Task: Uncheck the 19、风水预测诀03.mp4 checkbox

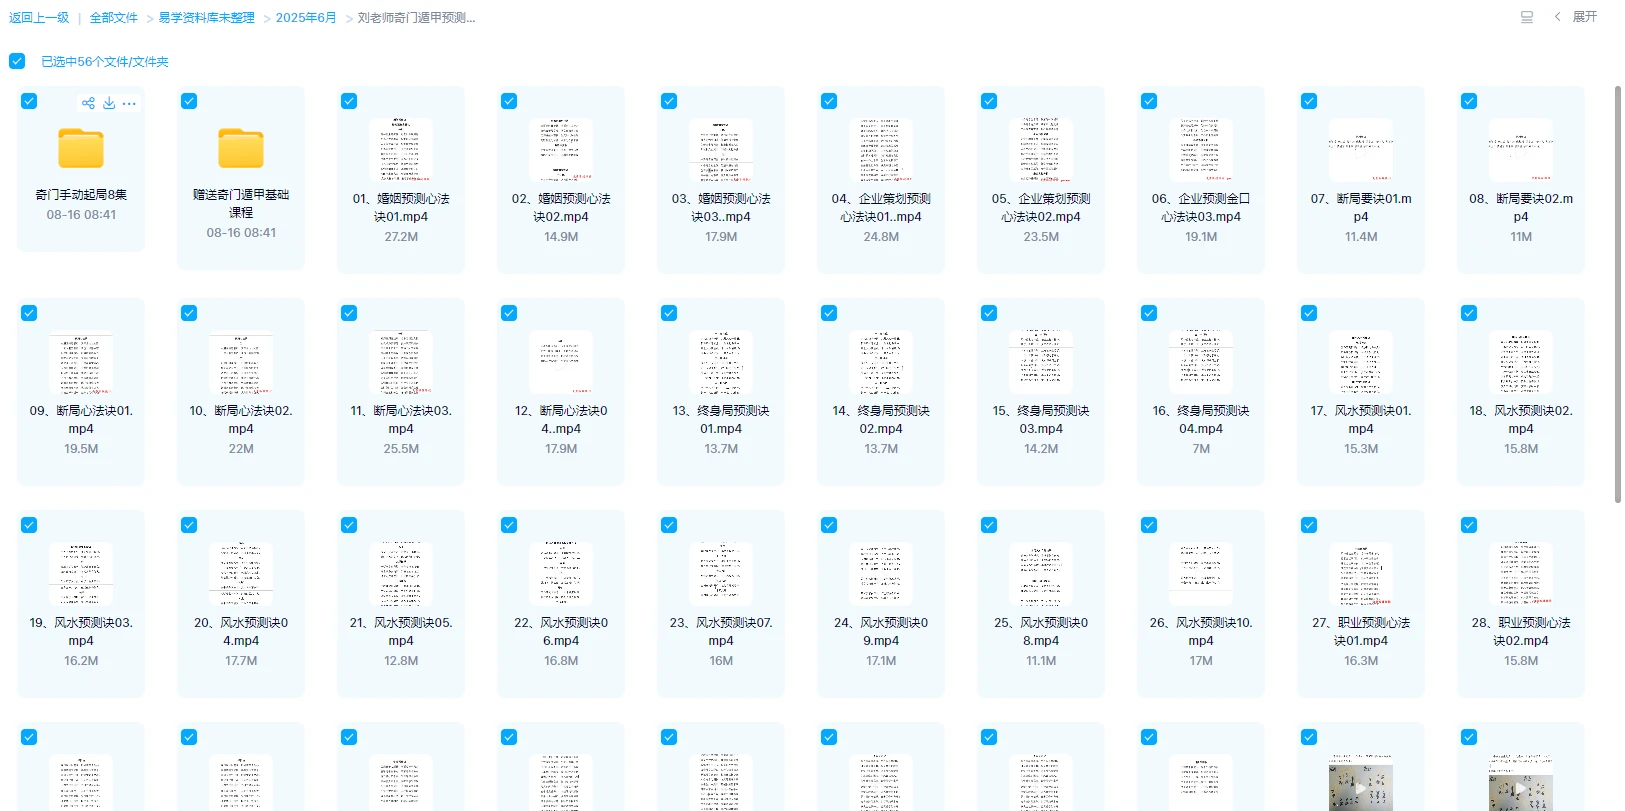Action: (29, 525)
